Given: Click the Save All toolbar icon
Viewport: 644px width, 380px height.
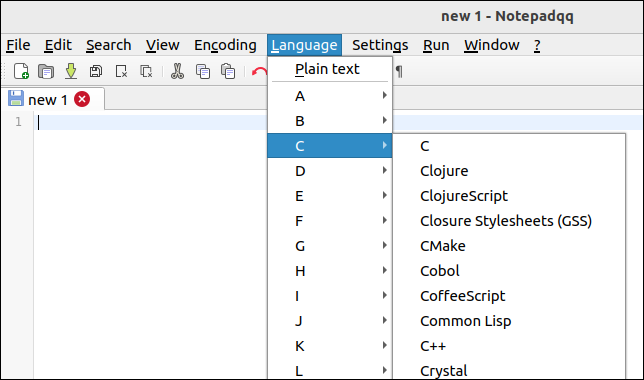Looking at the screenshot, I should click(96, 71).
